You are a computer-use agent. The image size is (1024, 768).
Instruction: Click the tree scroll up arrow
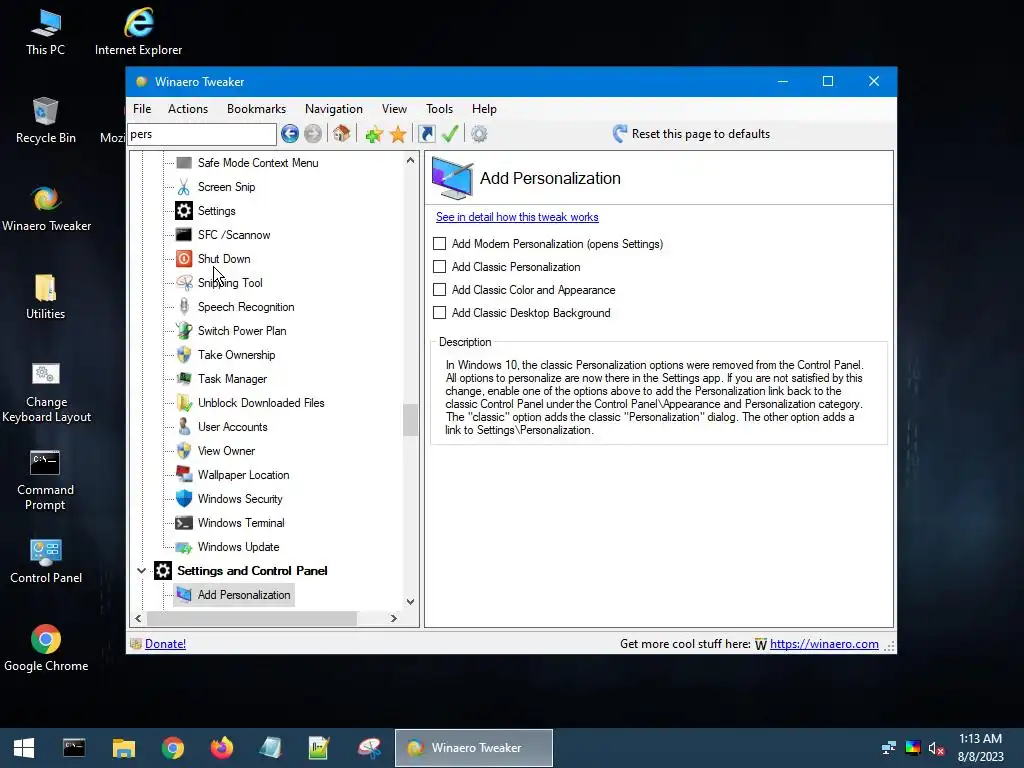410,160
